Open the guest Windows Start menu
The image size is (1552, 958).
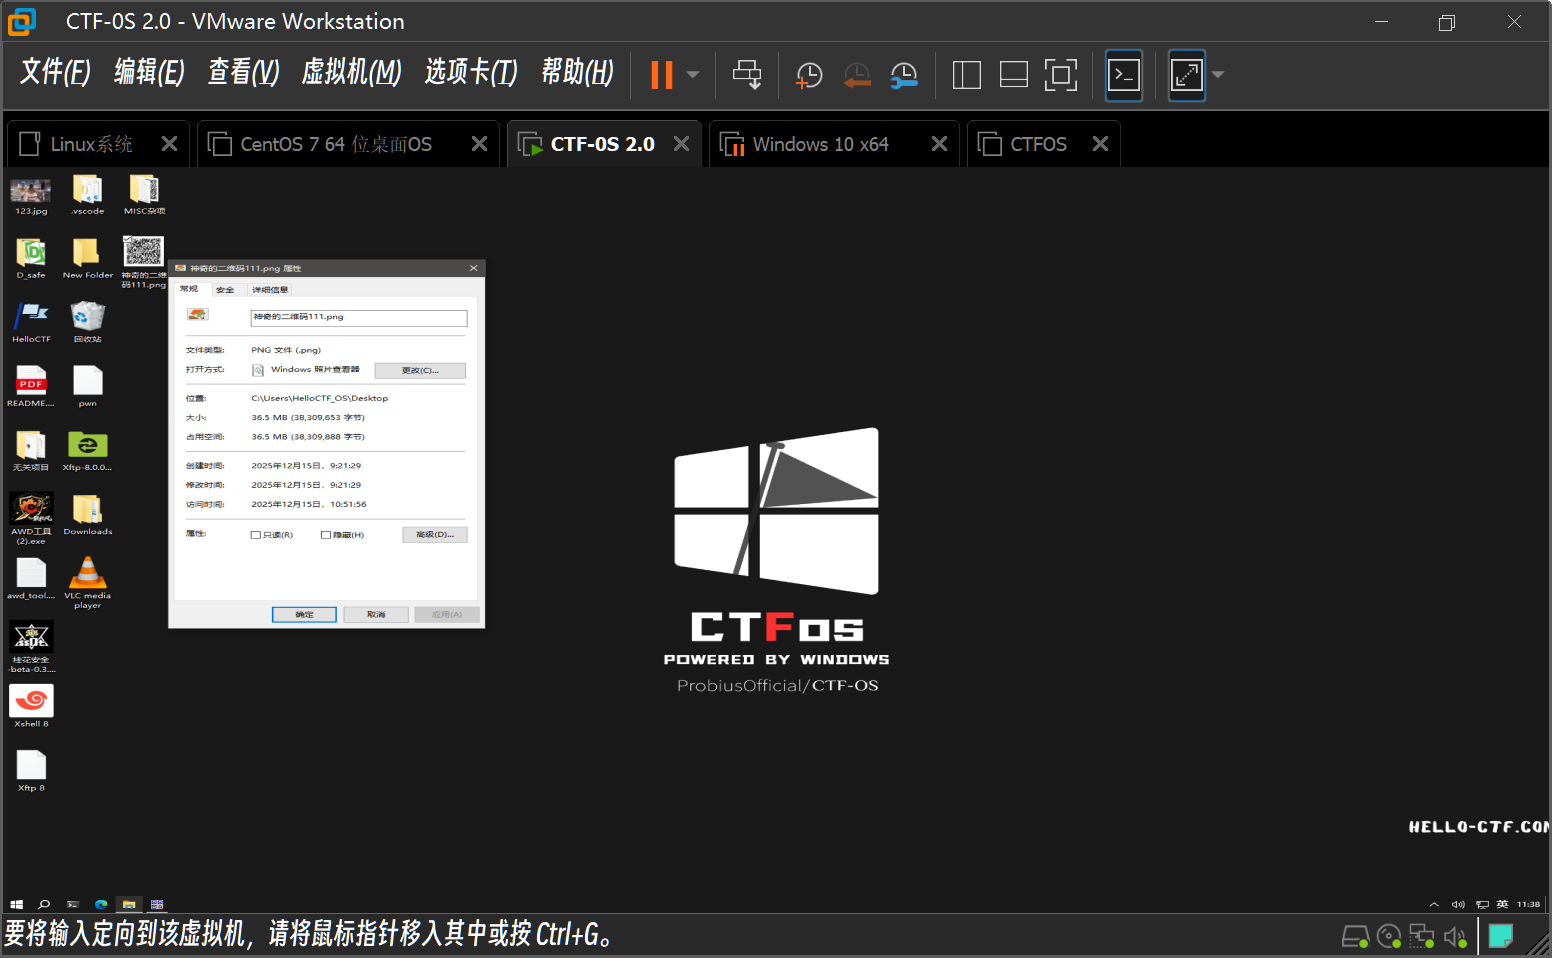pos(16,904)
